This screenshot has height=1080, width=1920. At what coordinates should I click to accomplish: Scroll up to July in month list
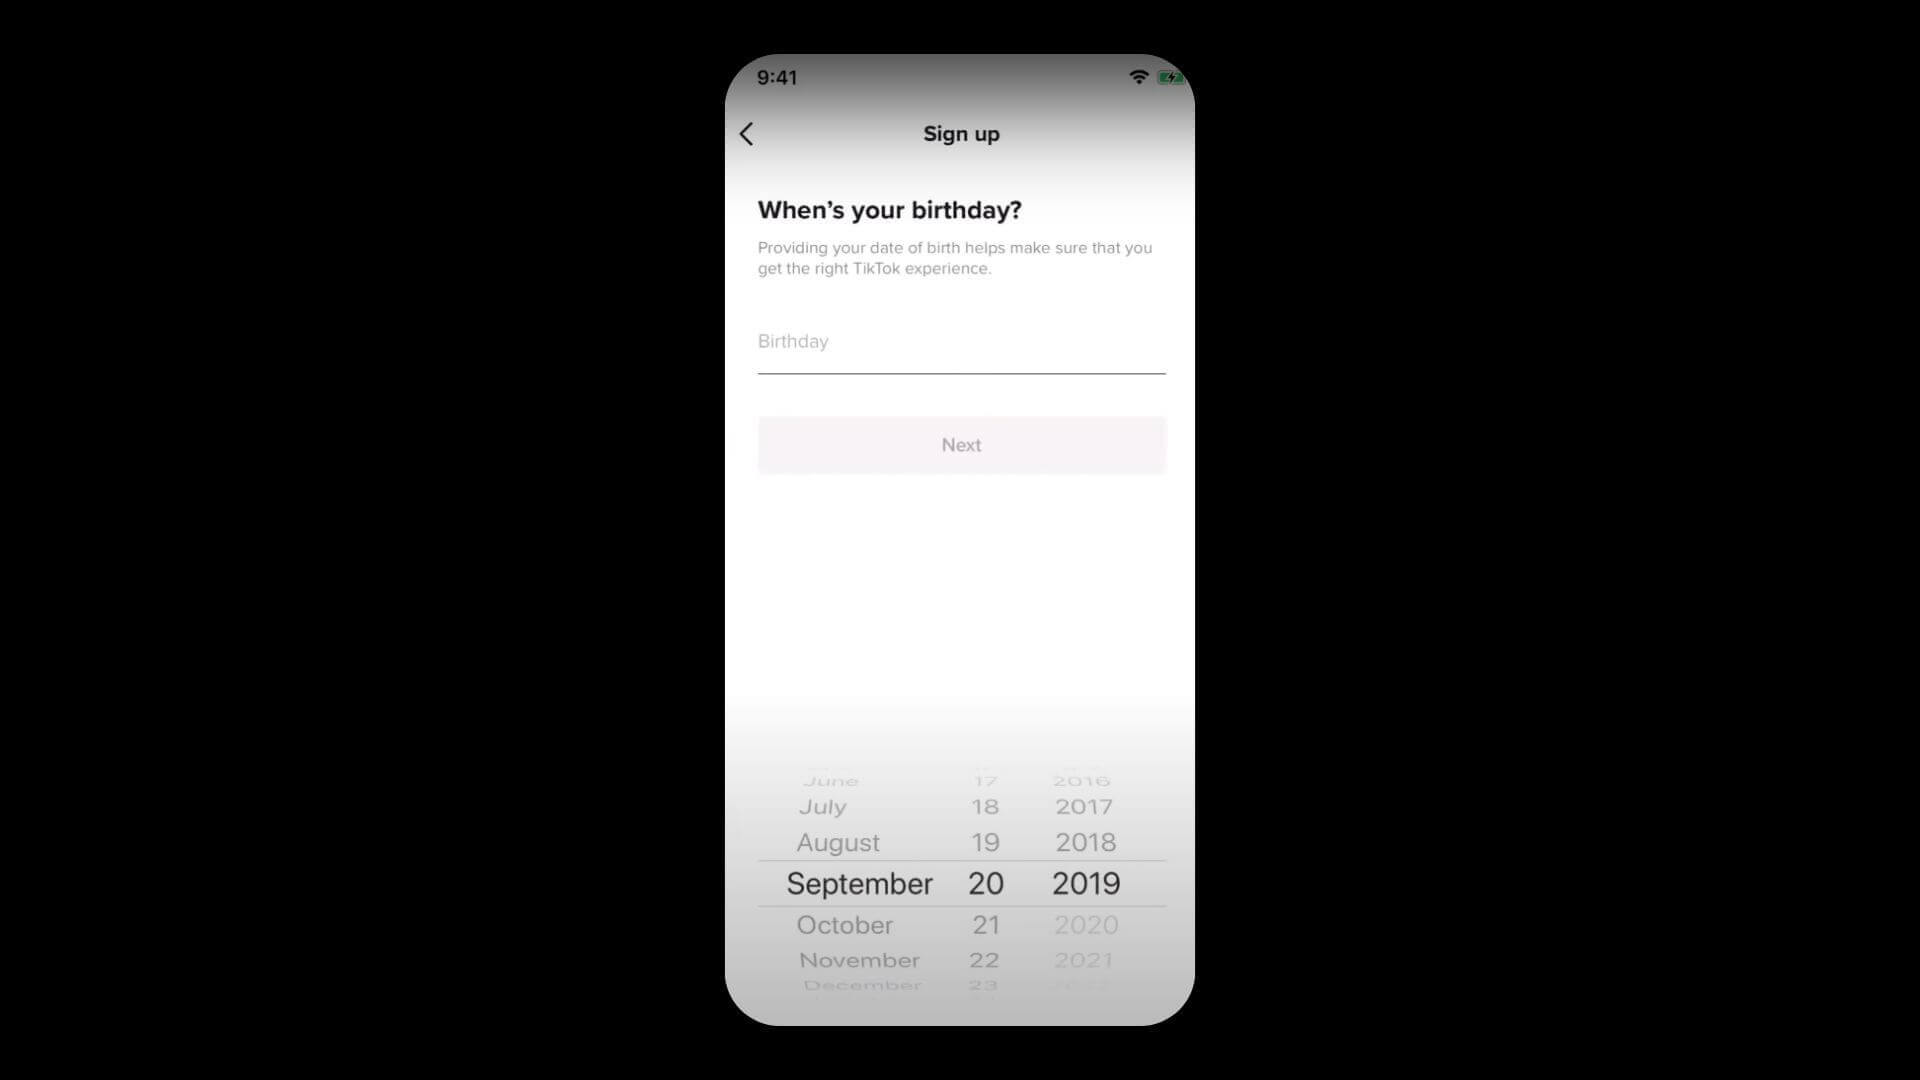[x=822, y=806]
